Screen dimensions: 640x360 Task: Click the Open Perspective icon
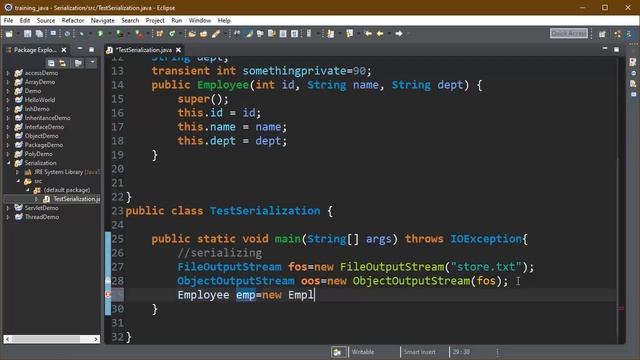pos(602,34)
